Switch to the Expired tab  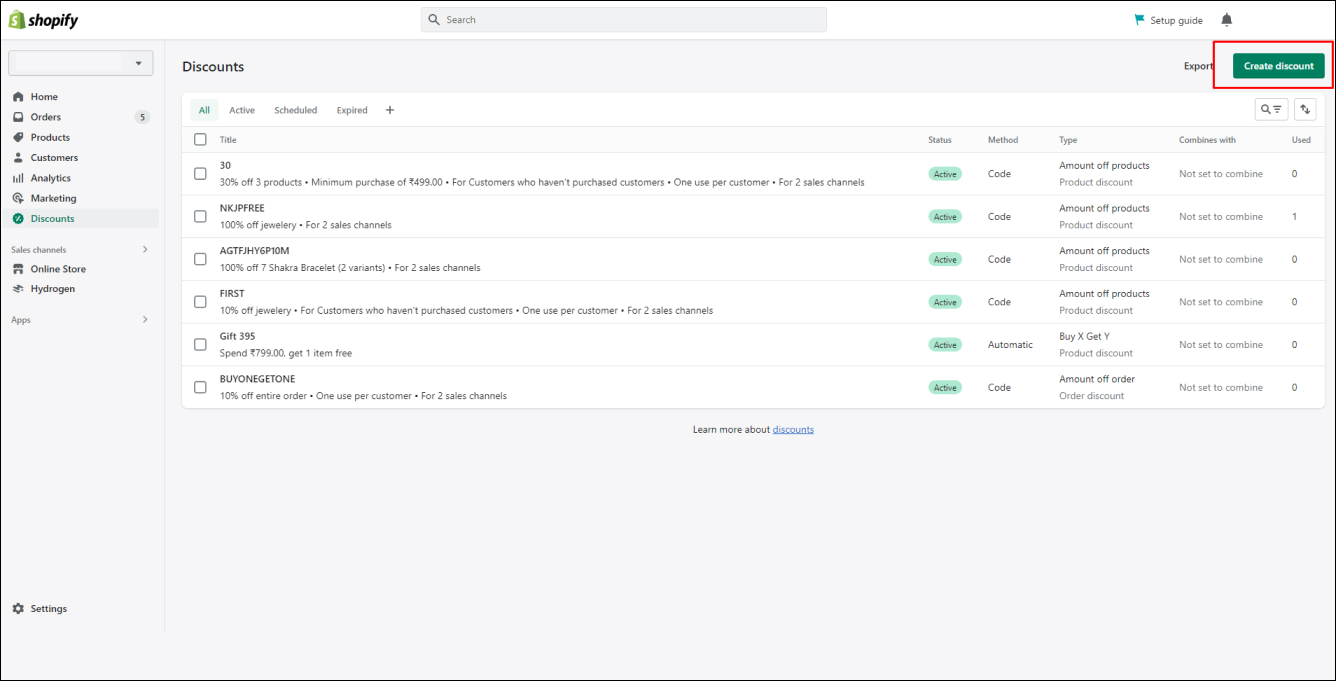(x=352, y=110)
